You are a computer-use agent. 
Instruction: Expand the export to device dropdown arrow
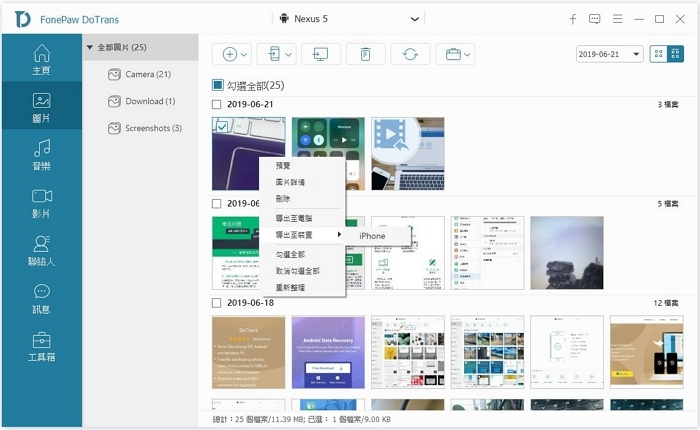[x=288, y=55]
